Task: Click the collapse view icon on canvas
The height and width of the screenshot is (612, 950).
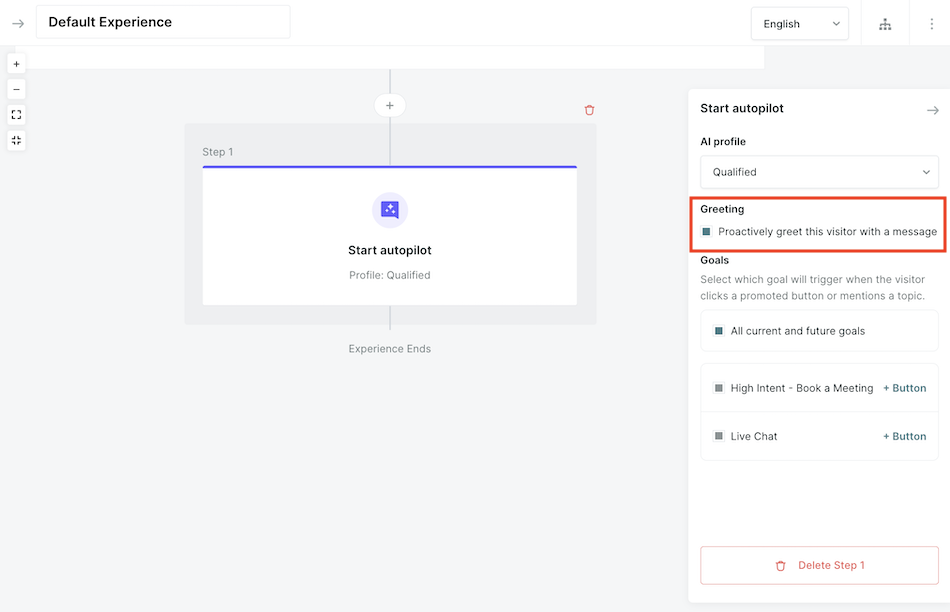Action: click(x=16, y=140)
